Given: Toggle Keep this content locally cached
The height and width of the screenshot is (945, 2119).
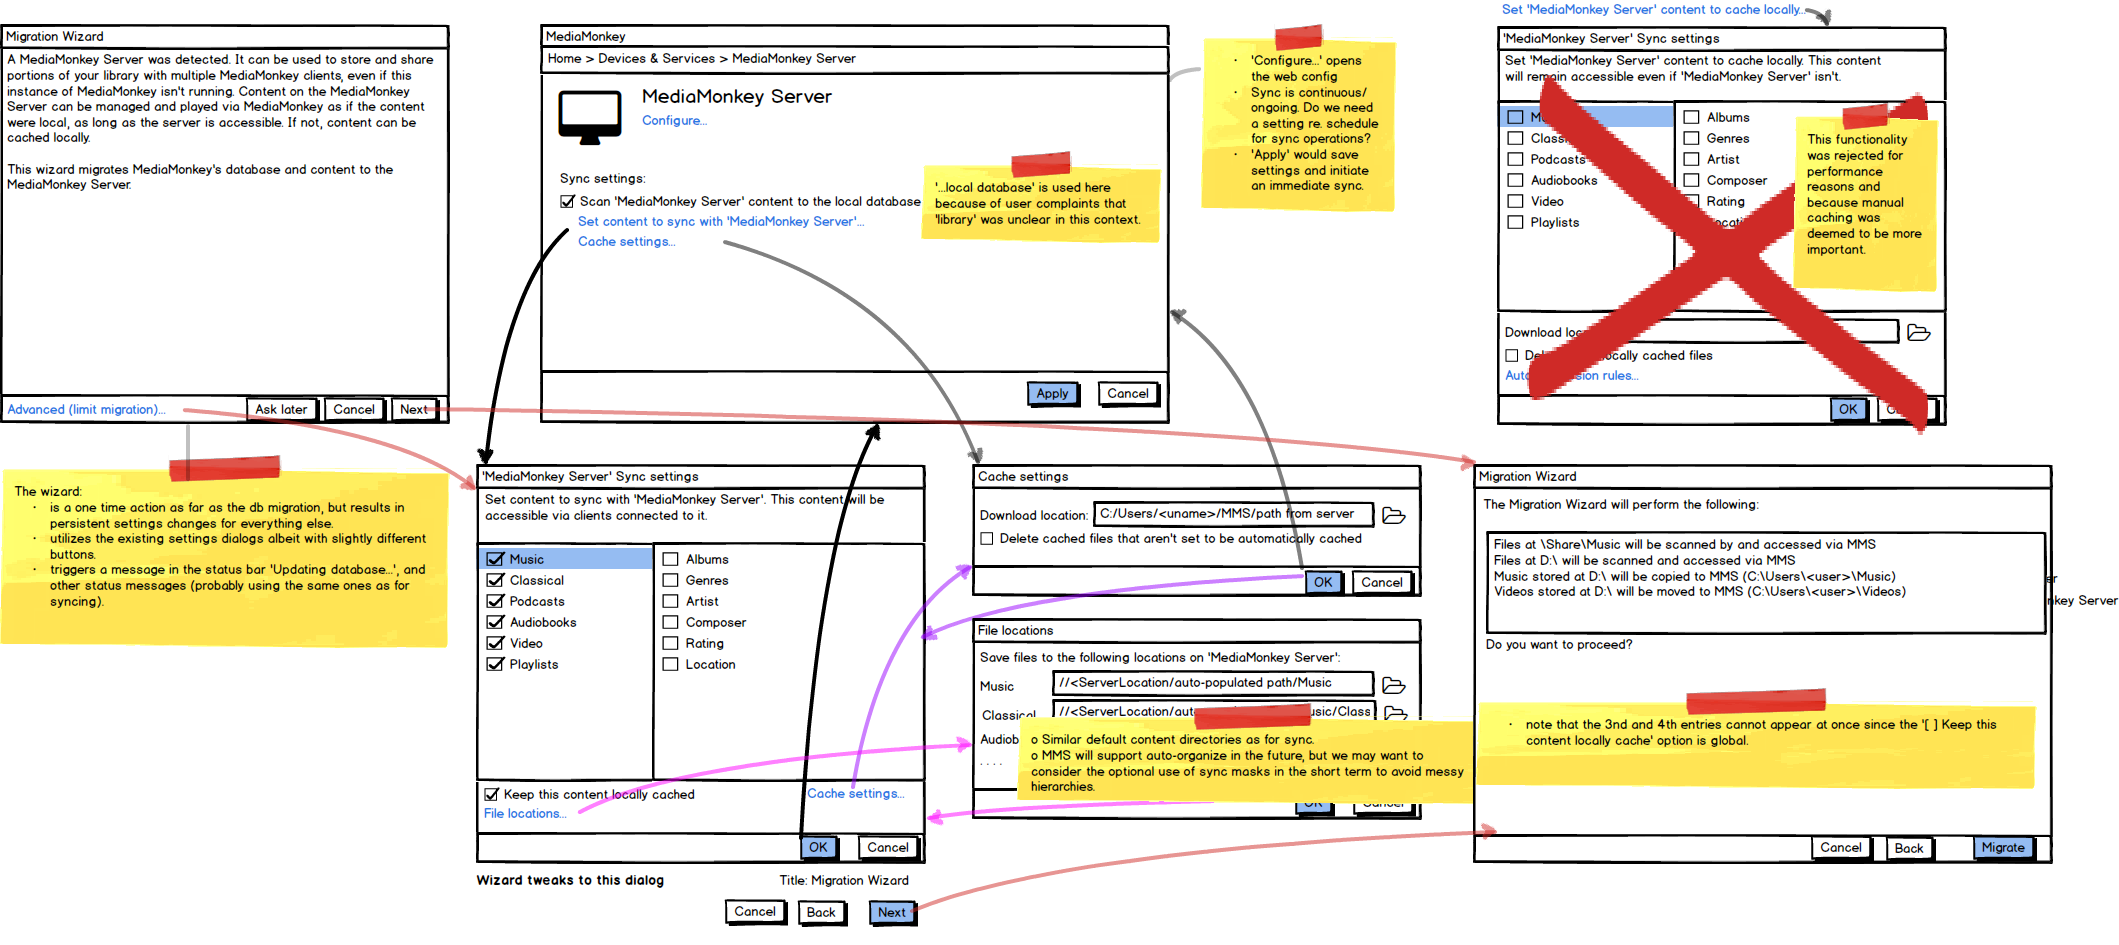Looking at the screenshot, I should [492, 795].
